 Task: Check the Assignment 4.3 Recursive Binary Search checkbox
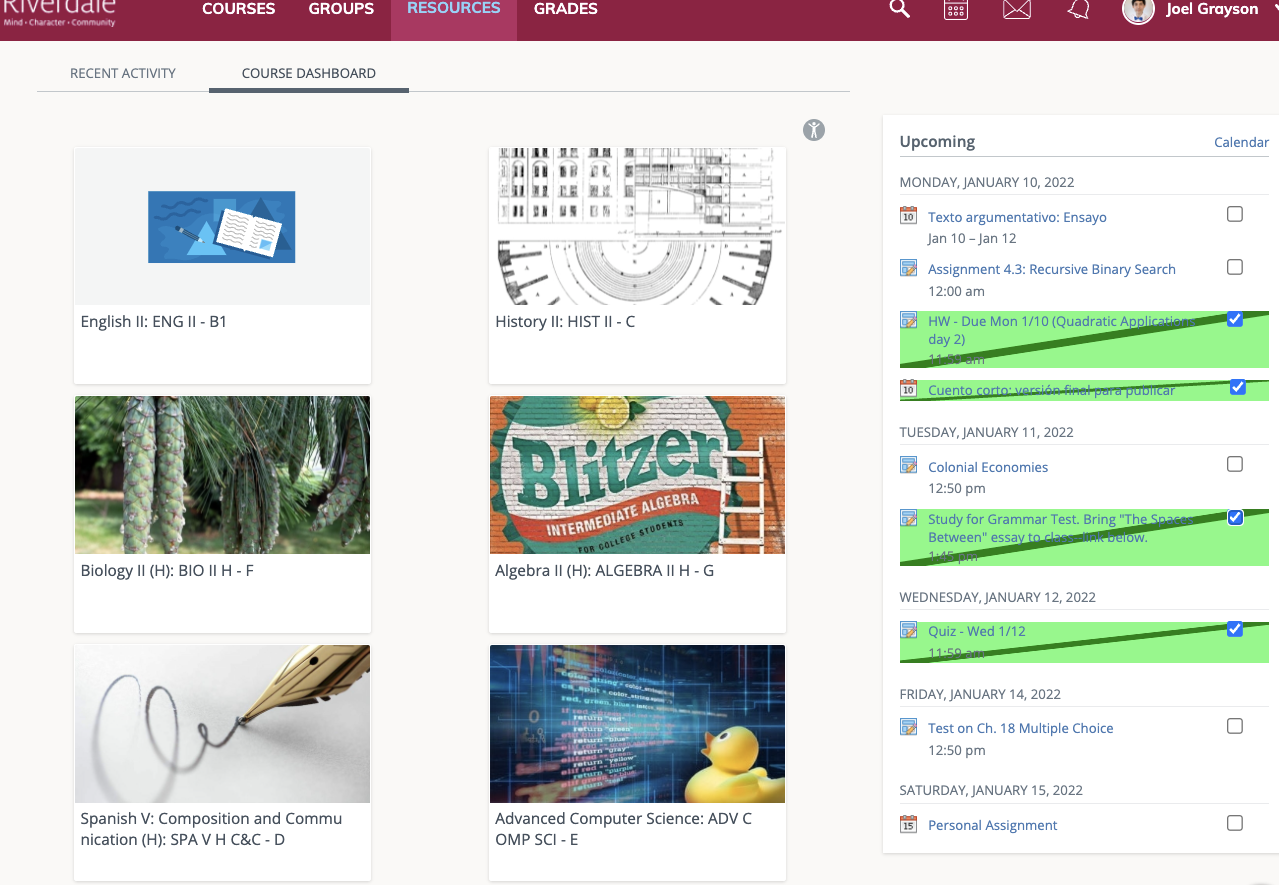click(1235, 267)
